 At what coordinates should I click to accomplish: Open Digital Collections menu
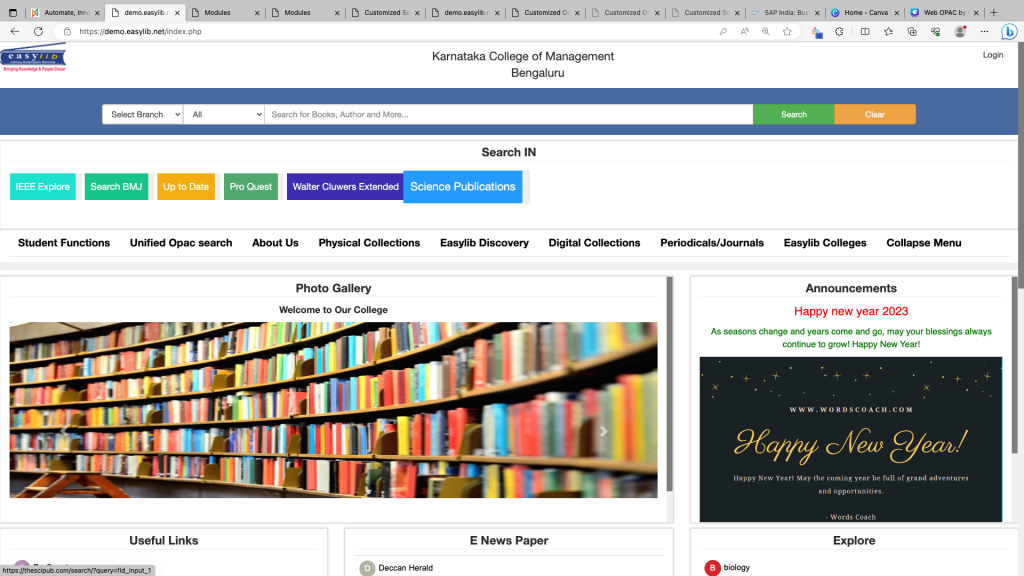pos(594,243)
